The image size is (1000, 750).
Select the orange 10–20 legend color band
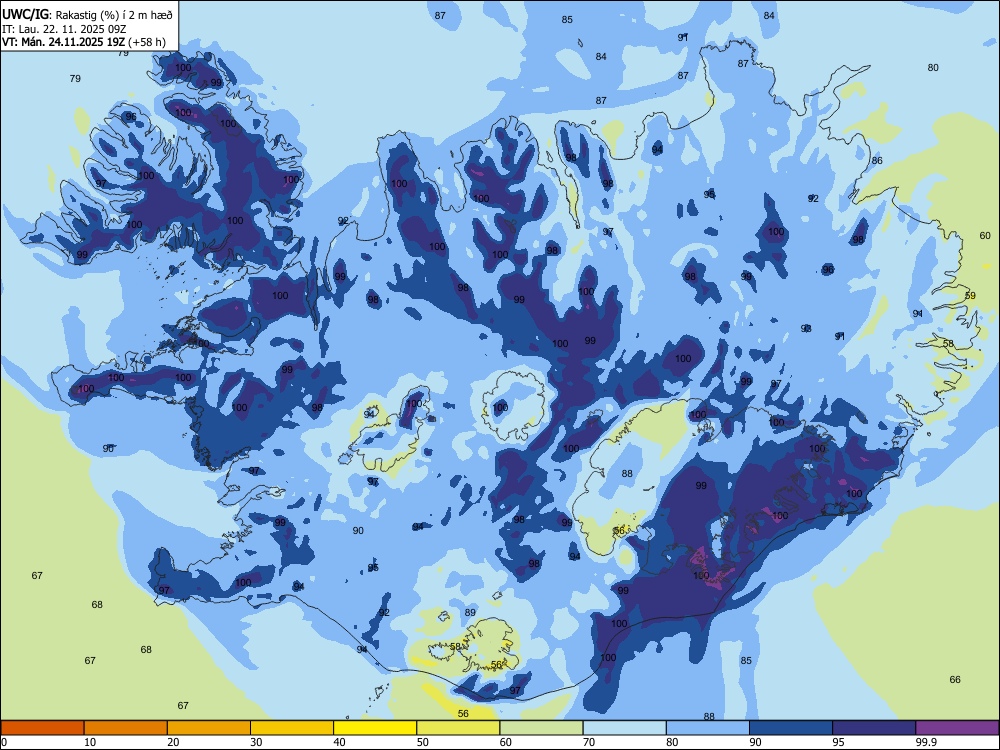pyautogui.click(x=126, y=728)
